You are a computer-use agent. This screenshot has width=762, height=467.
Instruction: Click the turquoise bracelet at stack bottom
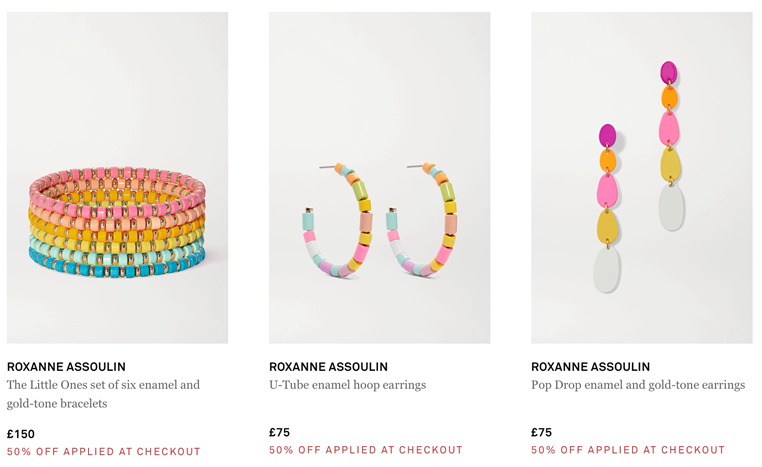(x=117, y=265)
